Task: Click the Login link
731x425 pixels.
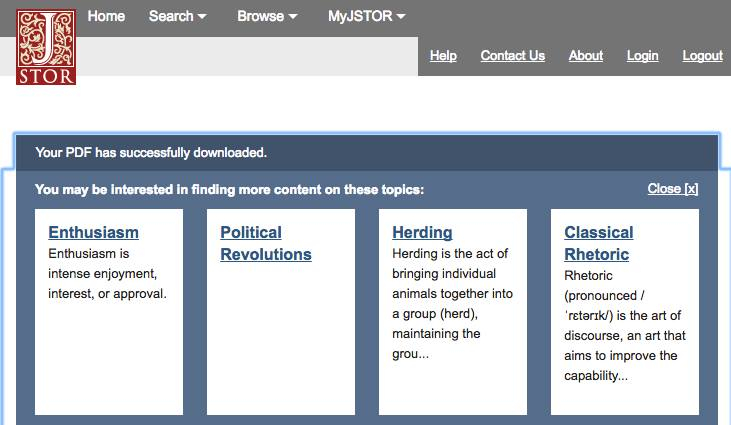Action: 642,56
